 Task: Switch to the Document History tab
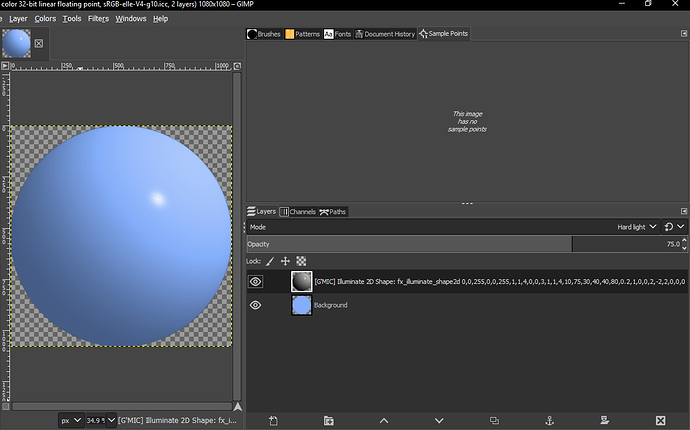[384, 34]
